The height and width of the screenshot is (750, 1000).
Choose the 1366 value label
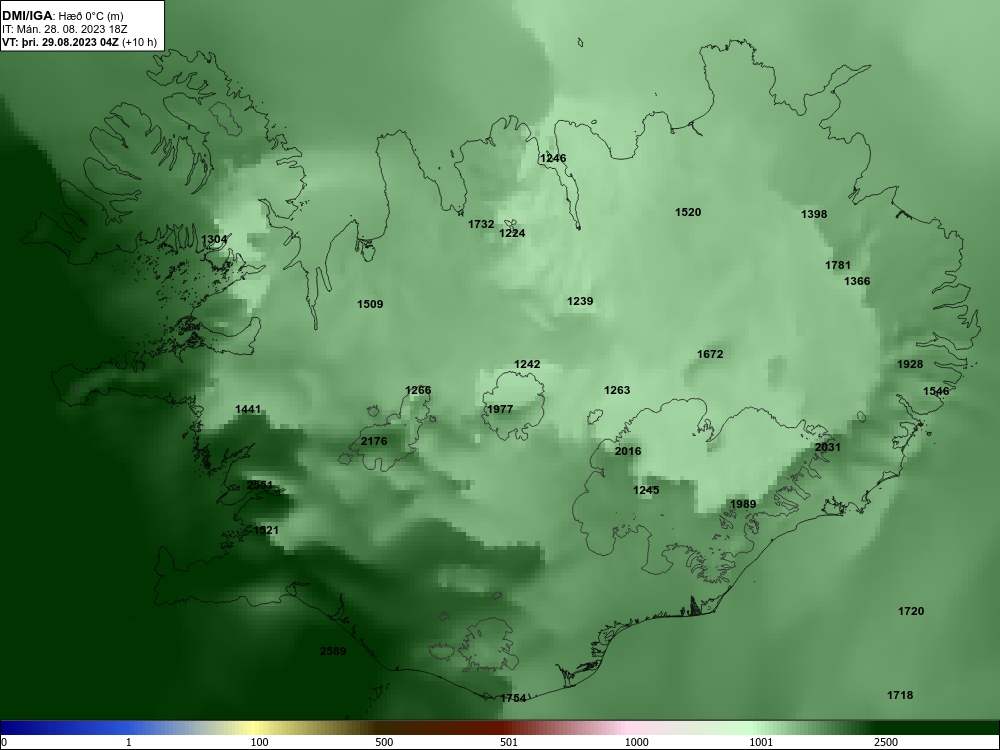pyautogui.click(x=857, y=281)
